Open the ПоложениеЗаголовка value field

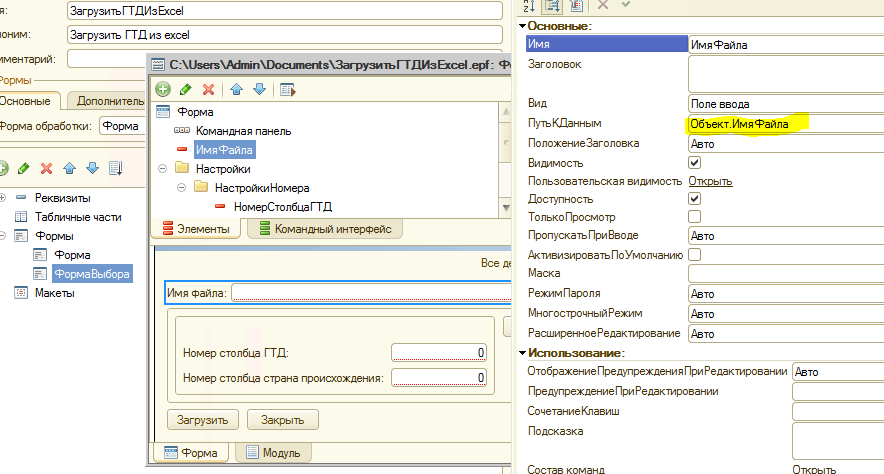coord(786,144)
